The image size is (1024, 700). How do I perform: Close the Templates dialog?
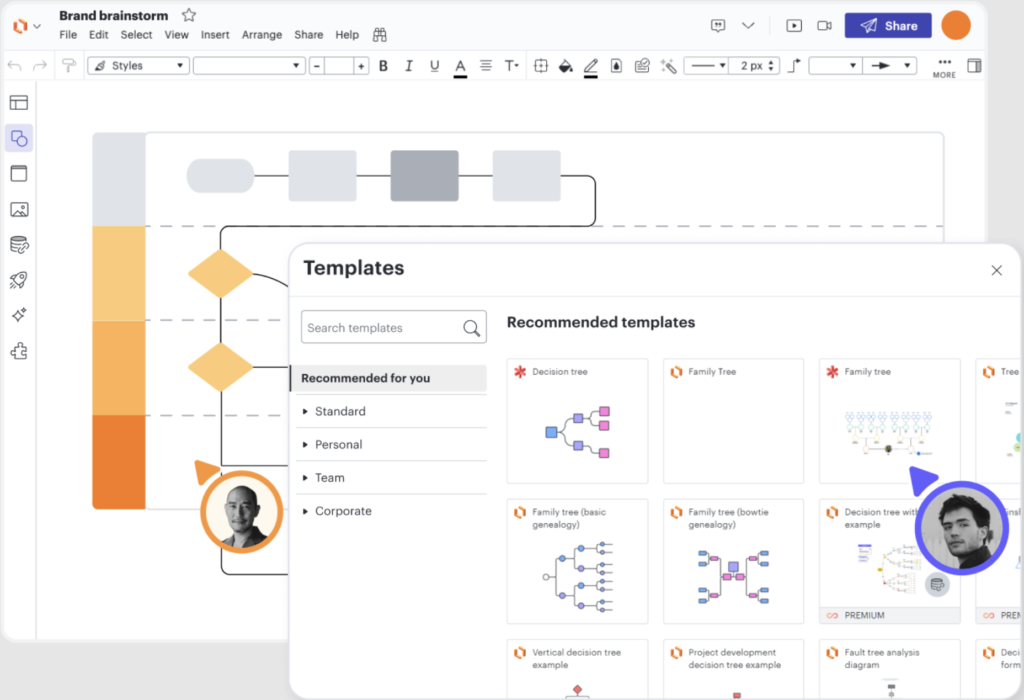click(997, 270)
